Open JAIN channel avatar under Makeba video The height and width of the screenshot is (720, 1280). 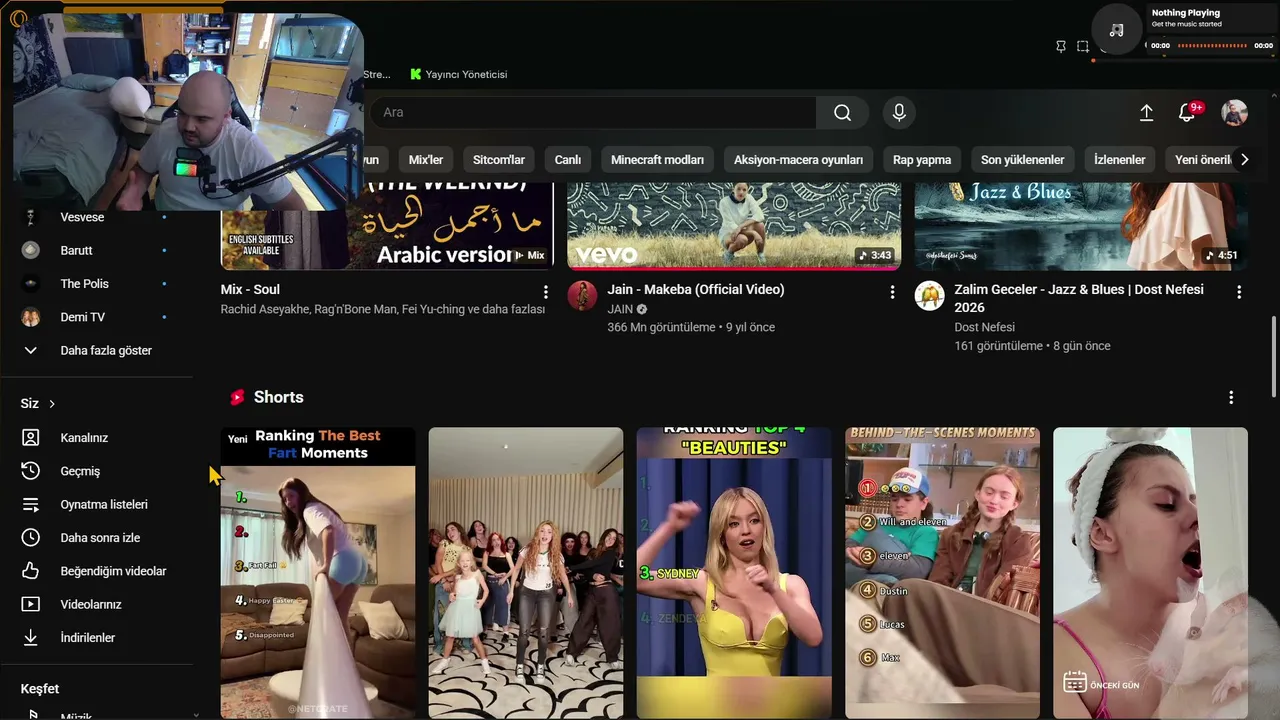(582, 296)
